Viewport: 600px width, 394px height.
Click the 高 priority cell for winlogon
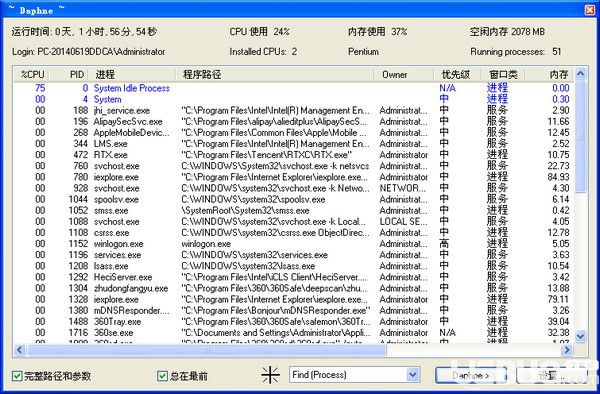pos(444,244)
